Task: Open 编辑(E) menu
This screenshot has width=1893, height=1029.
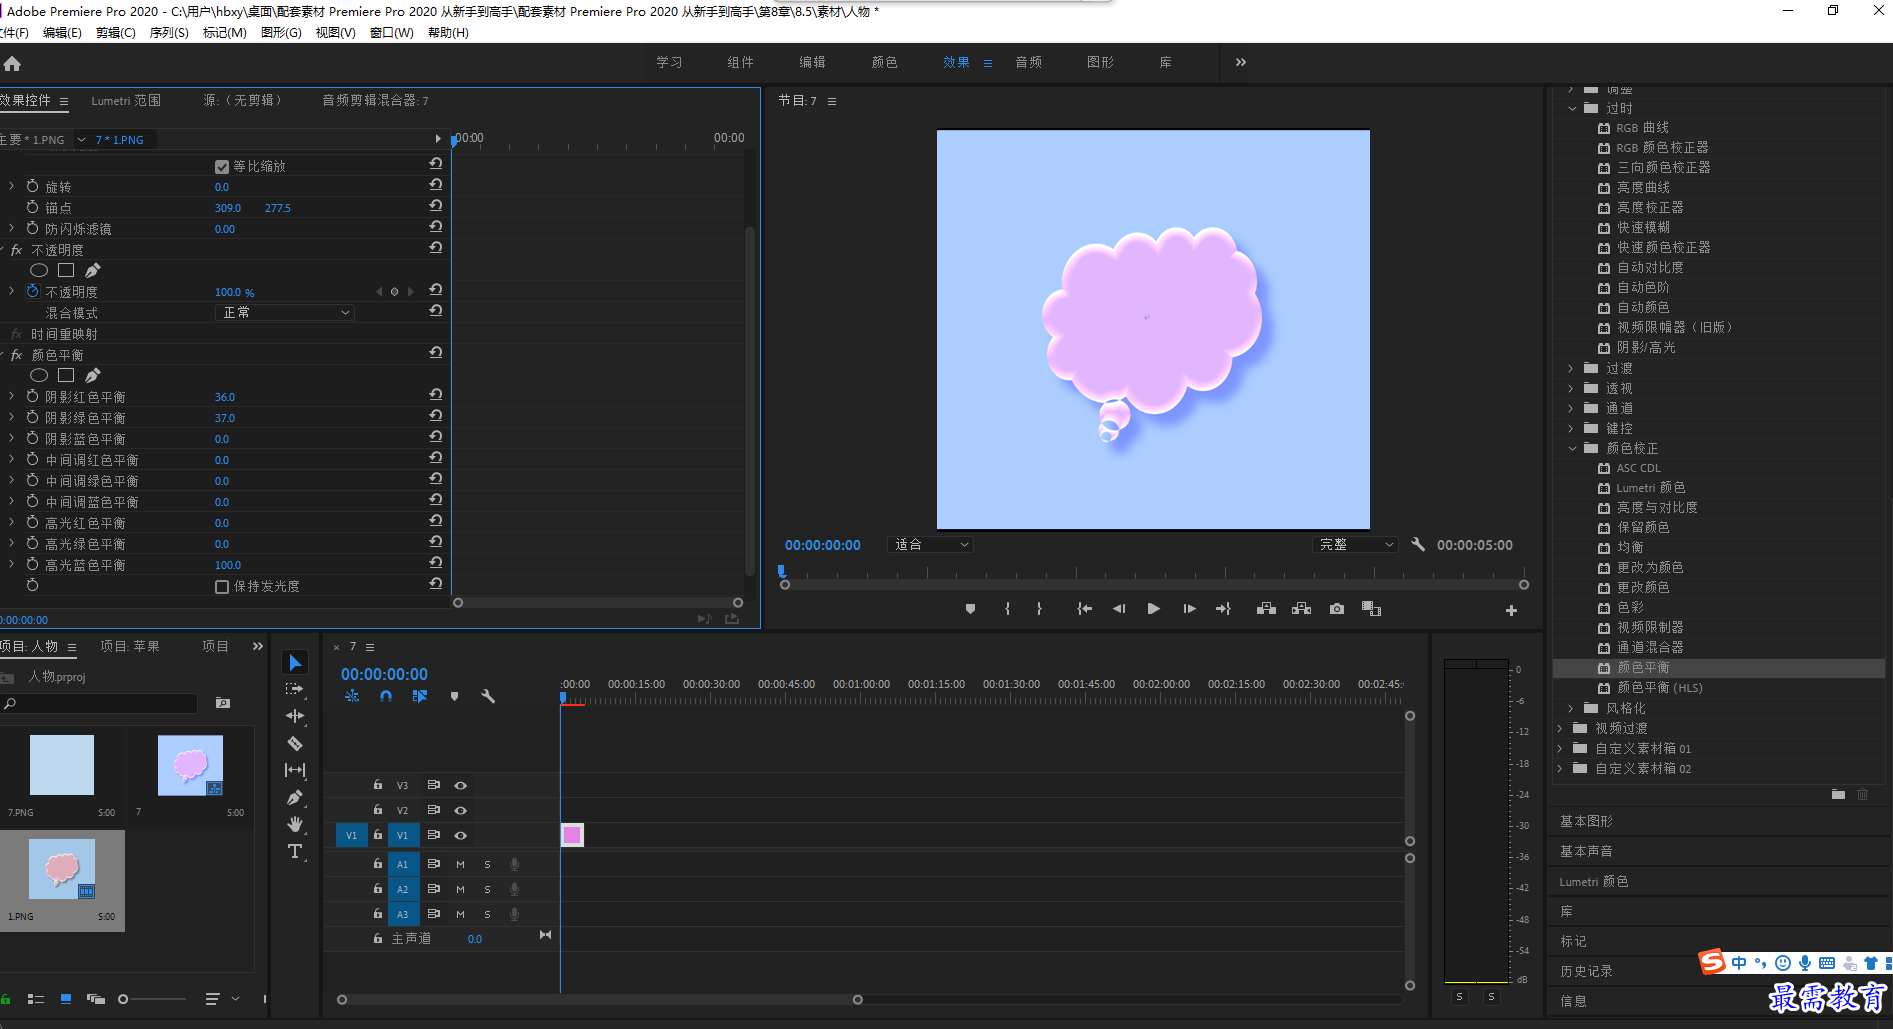Action: [x=62, y=33]
